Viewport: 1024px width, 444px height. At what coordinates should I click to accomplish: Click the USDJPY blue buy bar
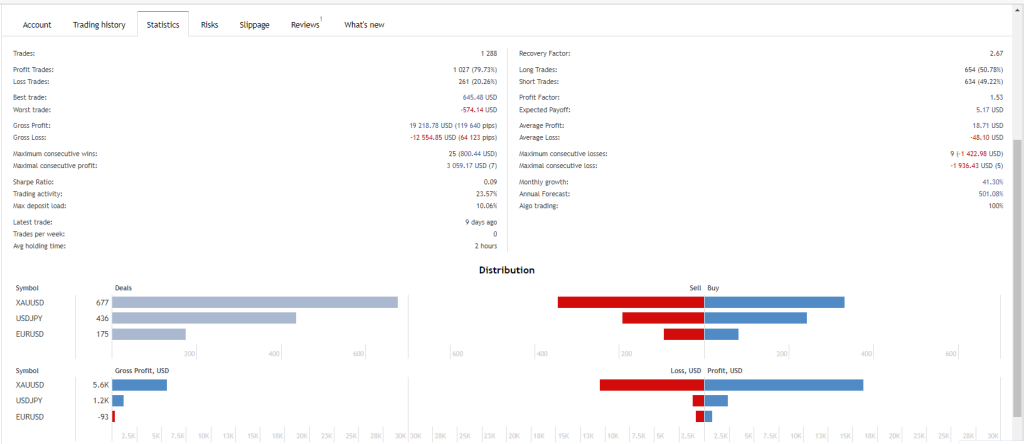(756, 318)
